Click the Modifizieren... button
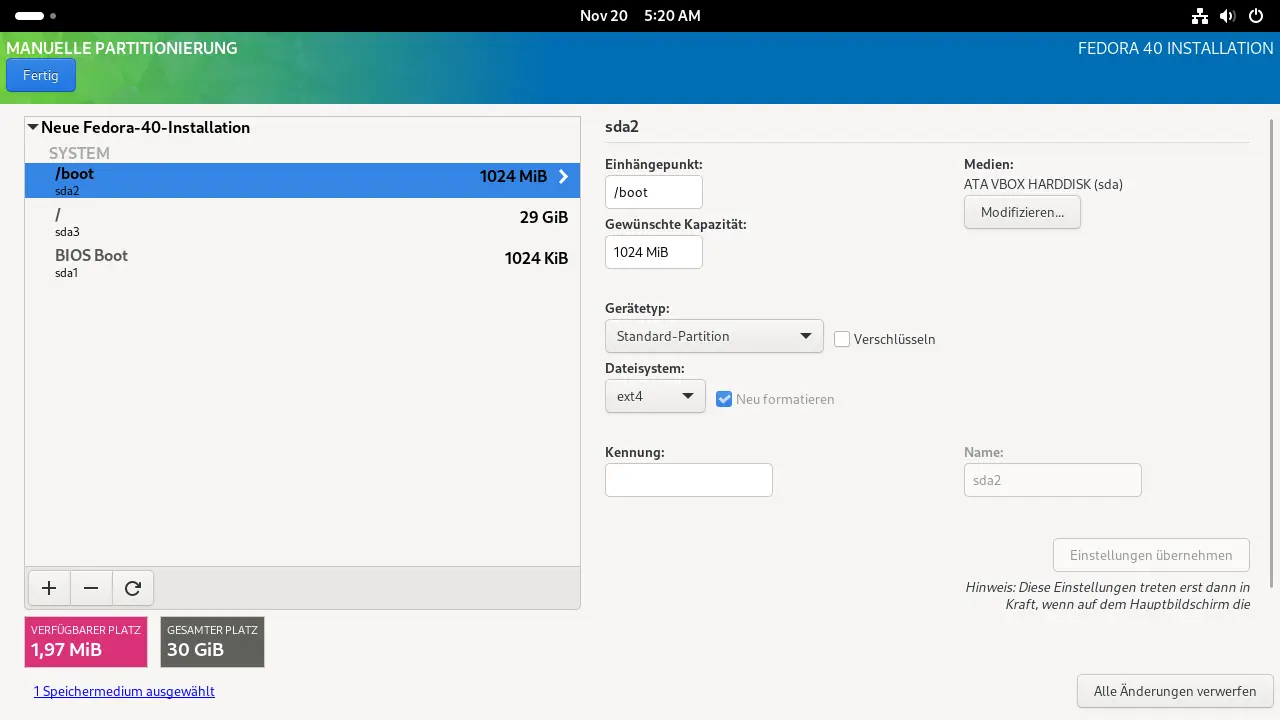Screen dimensions: 1280x720 point(1021,212)
